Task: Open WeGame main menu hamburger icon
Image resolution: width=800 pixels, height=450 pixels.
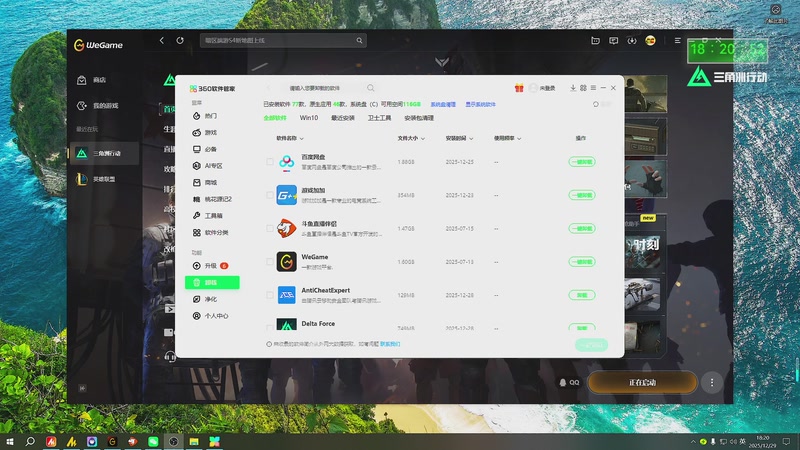Action: click(678, 40)
